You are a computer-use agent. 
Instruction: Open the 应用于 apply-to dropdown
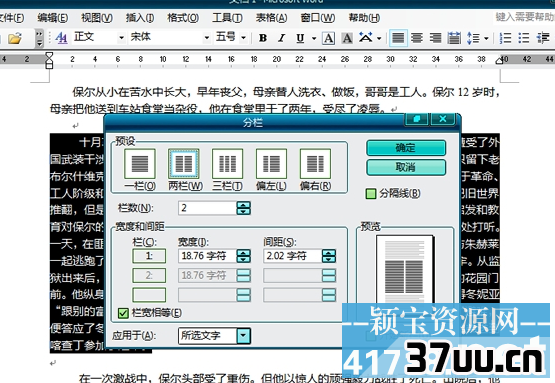click(x=244, y=336)
